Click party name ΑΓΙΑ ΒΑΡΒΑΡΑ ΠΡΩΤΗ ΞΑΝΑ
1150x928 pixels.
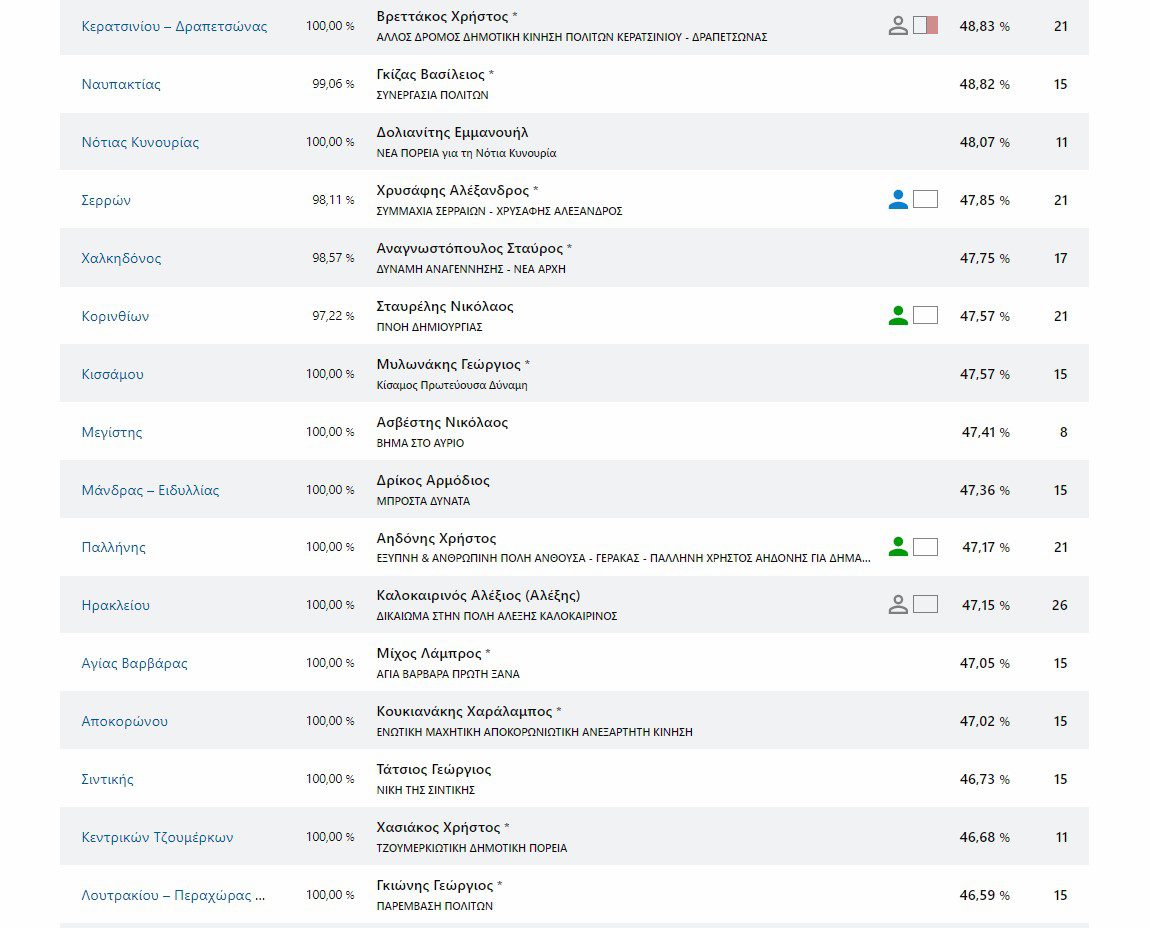pos(448,674)
